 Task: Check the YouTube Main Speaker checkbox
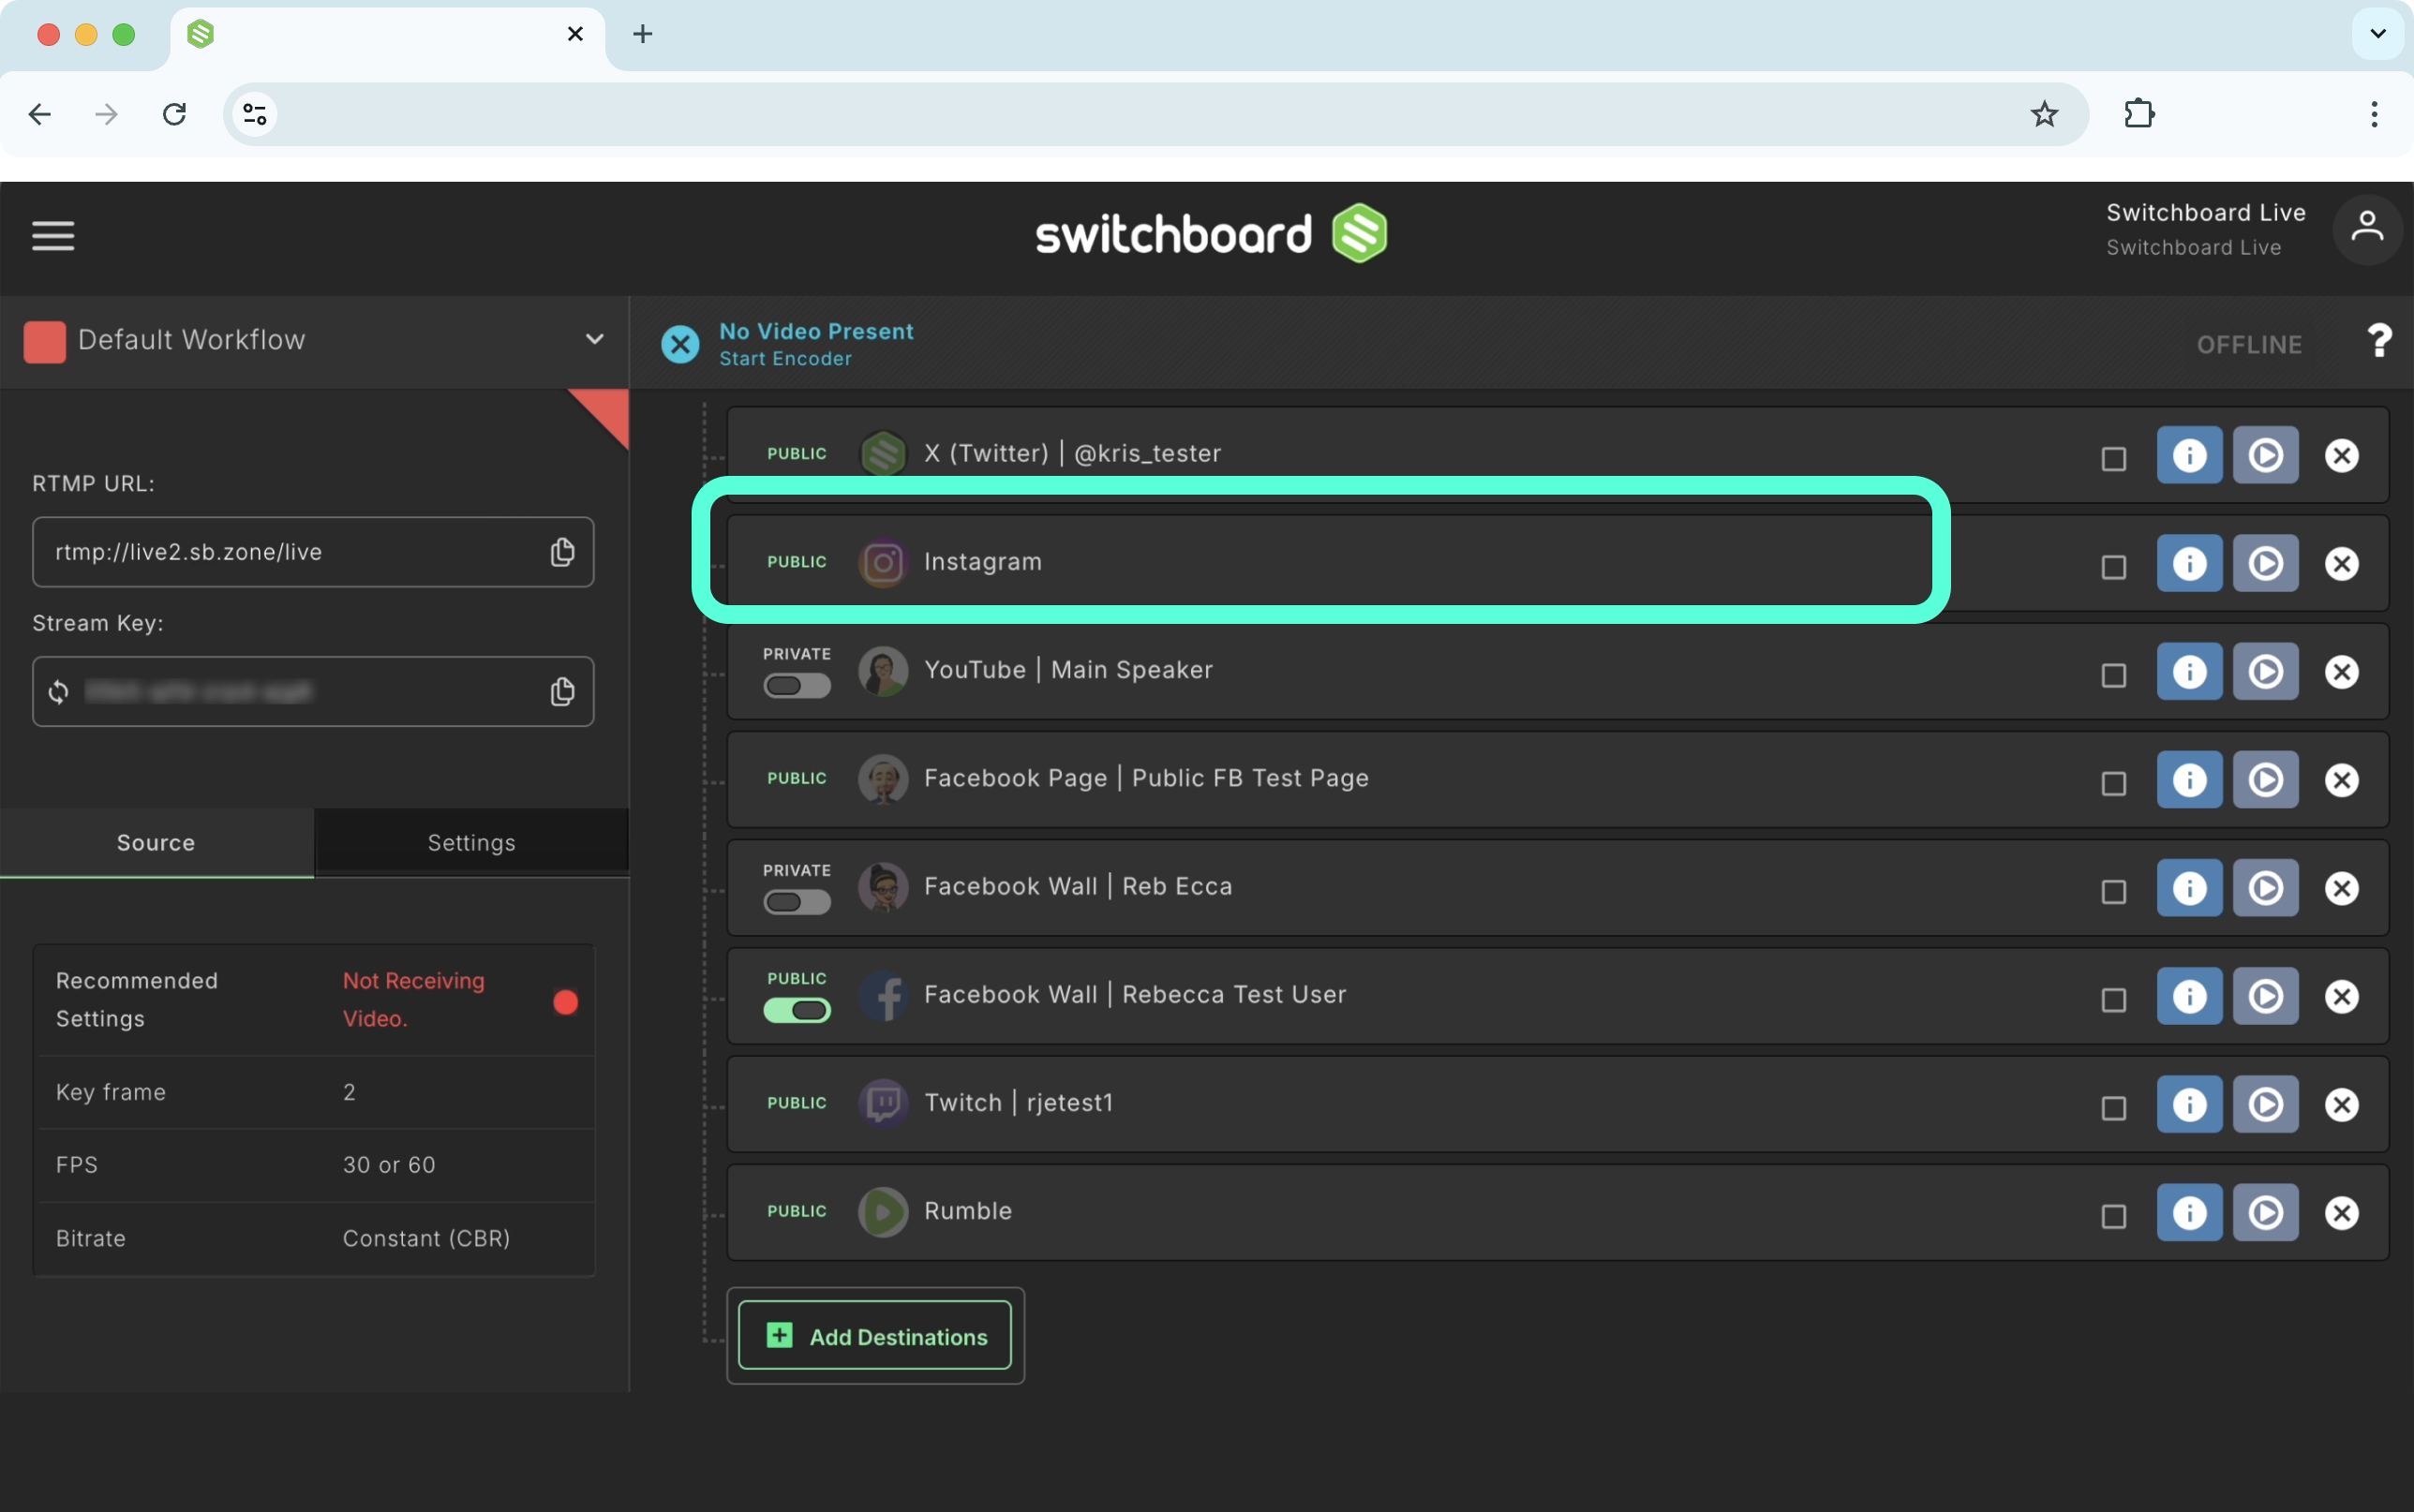point(2113,675)
